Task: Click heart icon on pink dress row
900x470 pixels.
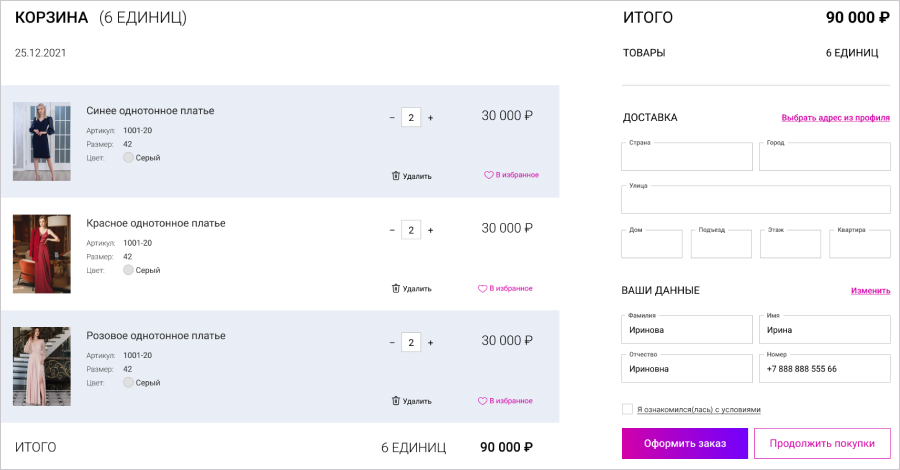Action: [x=483, y=401]
